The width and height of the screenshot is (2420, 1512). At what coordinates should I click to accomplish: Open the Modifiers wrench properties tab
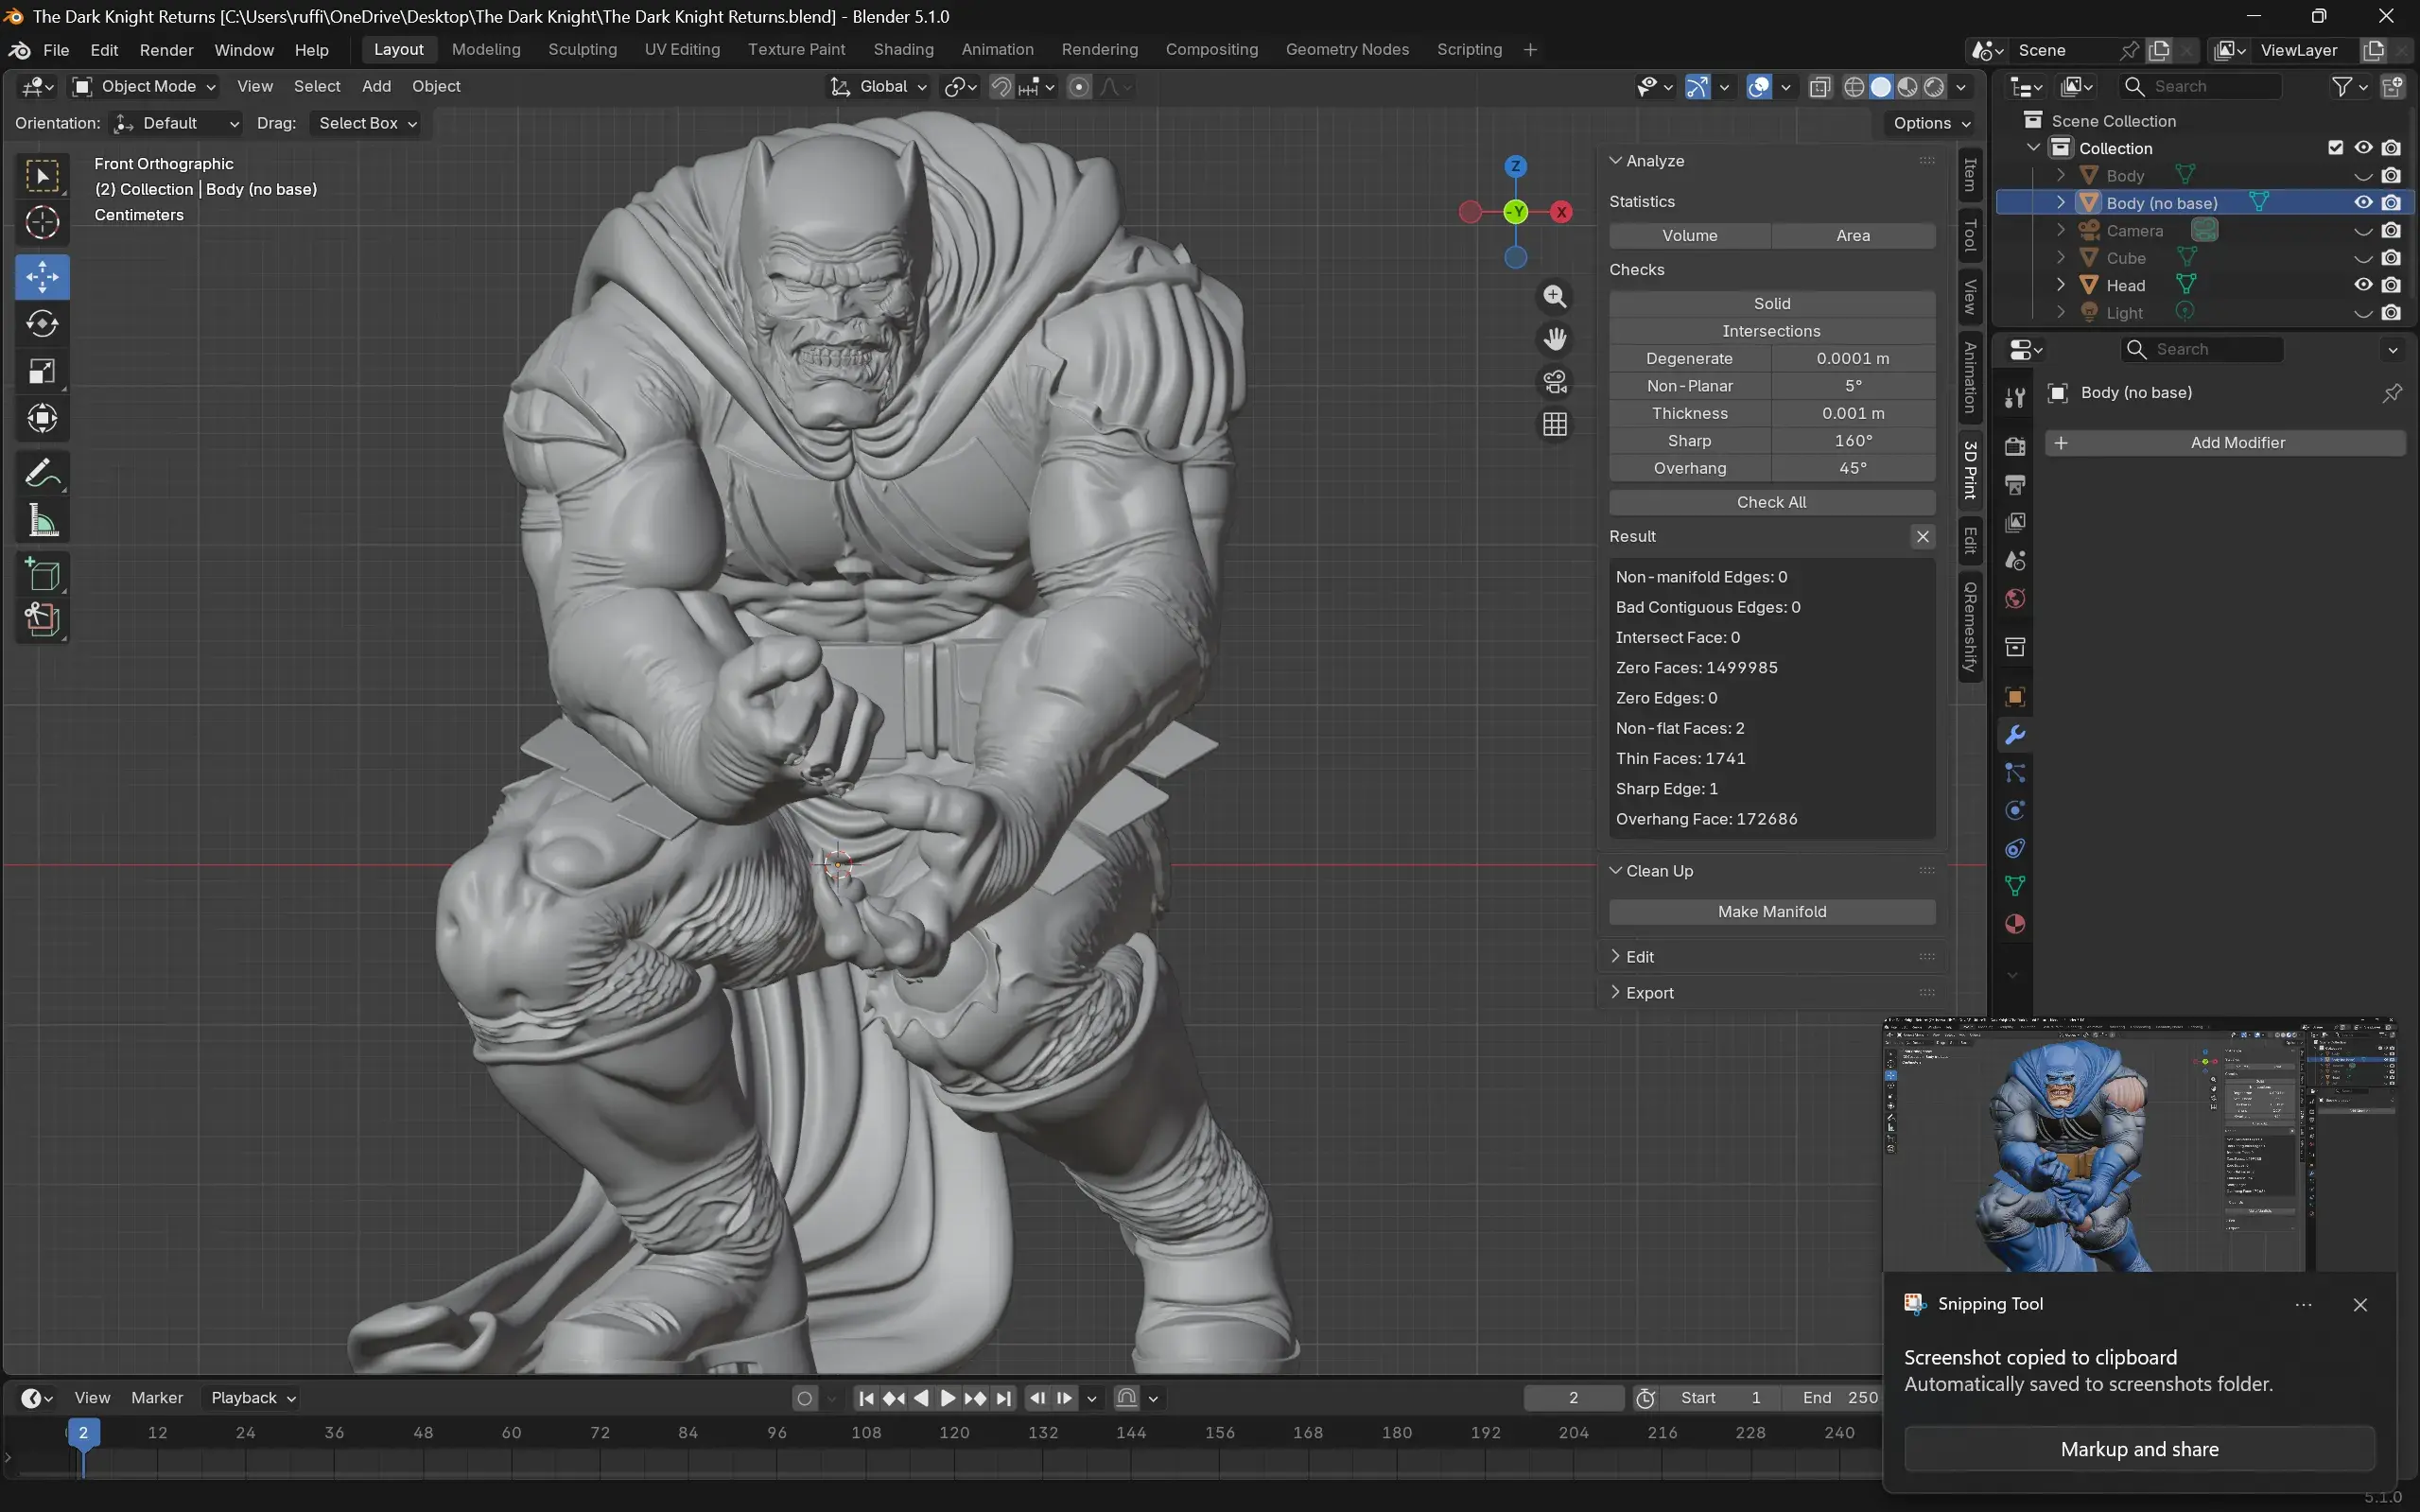[x=2015, y=735]
